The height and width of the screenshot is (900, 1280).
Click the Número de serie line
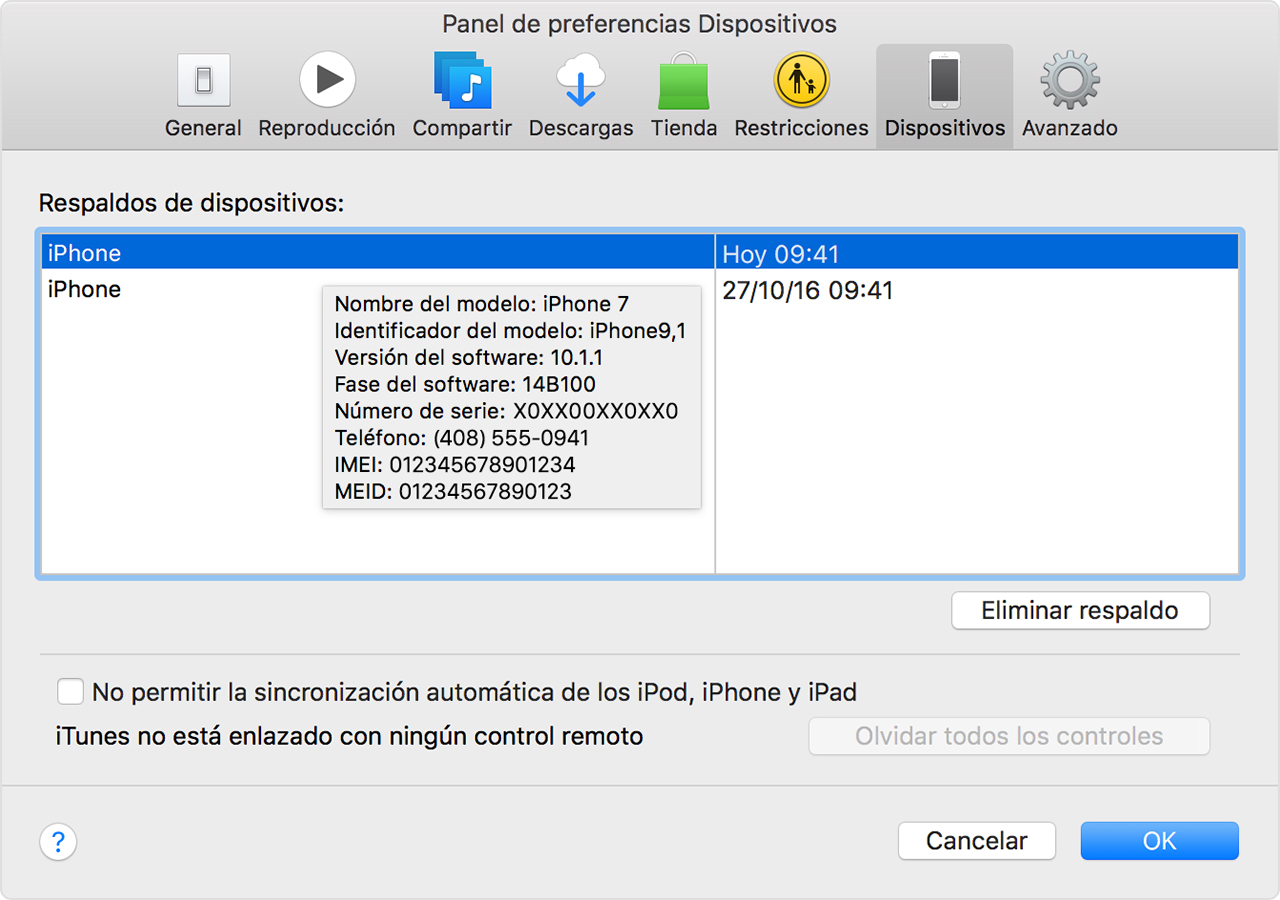(506, 411)
